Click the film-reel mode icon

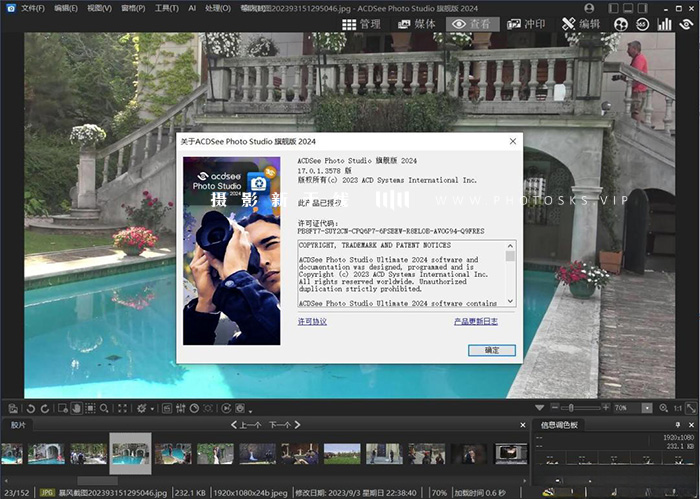(621, 24)
